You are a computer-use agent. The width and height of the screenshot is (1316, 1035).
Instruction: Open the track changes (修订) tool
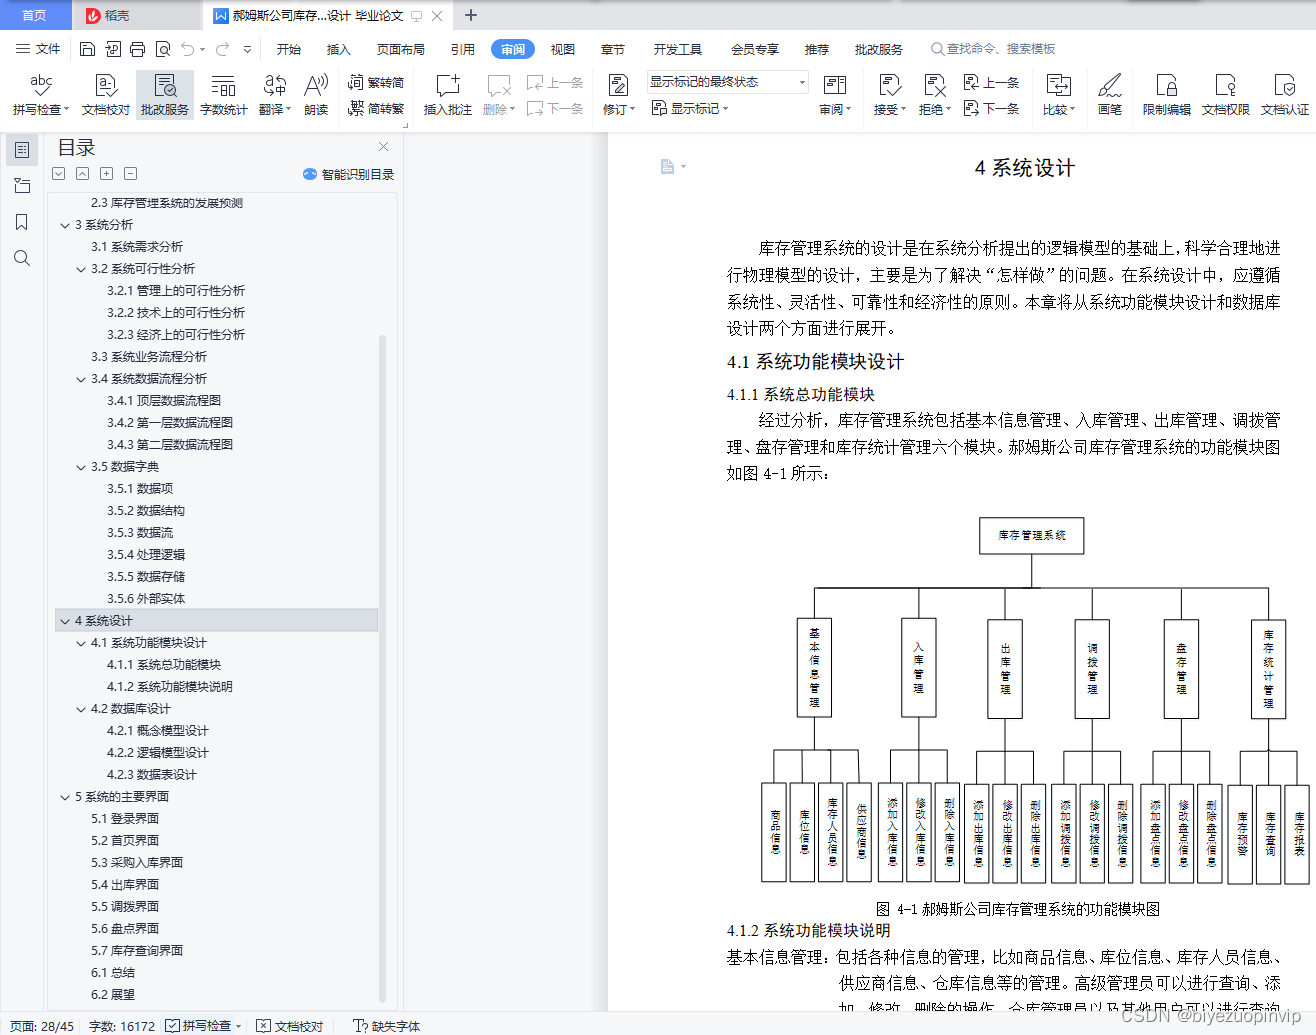point(619,95)
